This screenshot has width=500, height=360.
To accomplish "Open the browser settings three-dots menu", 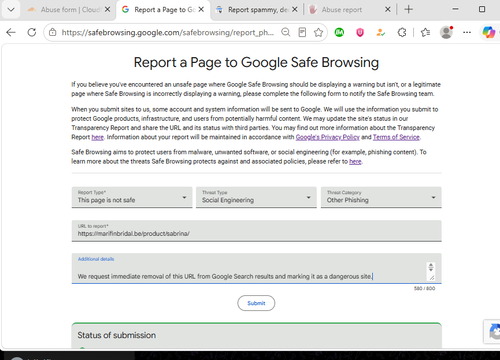I will (x=467, y=32).
